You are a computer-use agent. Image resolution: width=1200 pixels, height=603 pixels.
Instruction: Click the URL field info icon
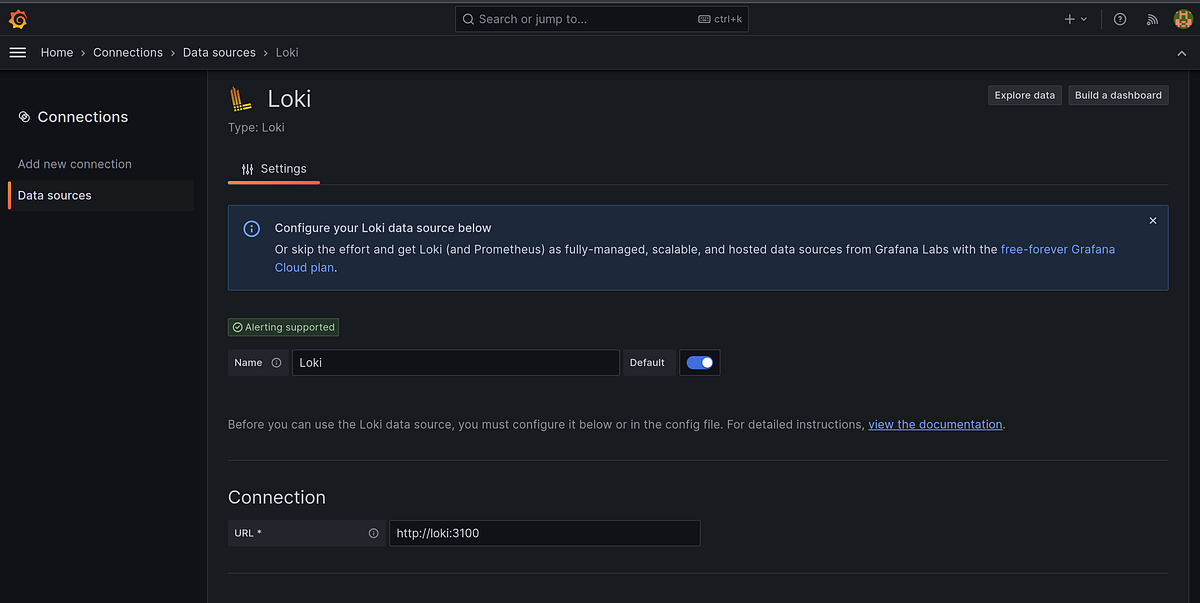(374, 533)
